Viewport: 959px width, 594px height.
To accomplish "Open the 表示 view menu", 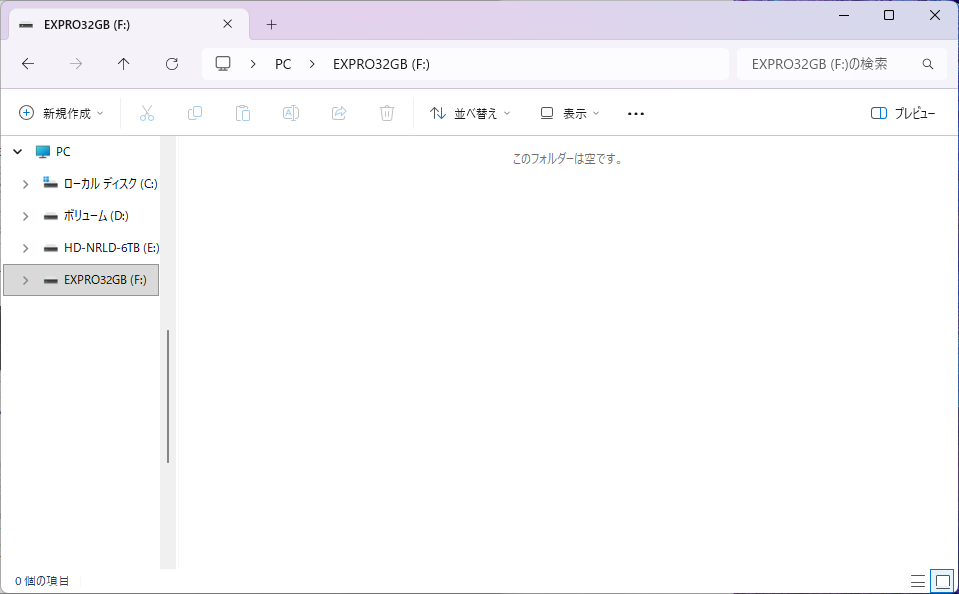I will [x=570, y=114].
